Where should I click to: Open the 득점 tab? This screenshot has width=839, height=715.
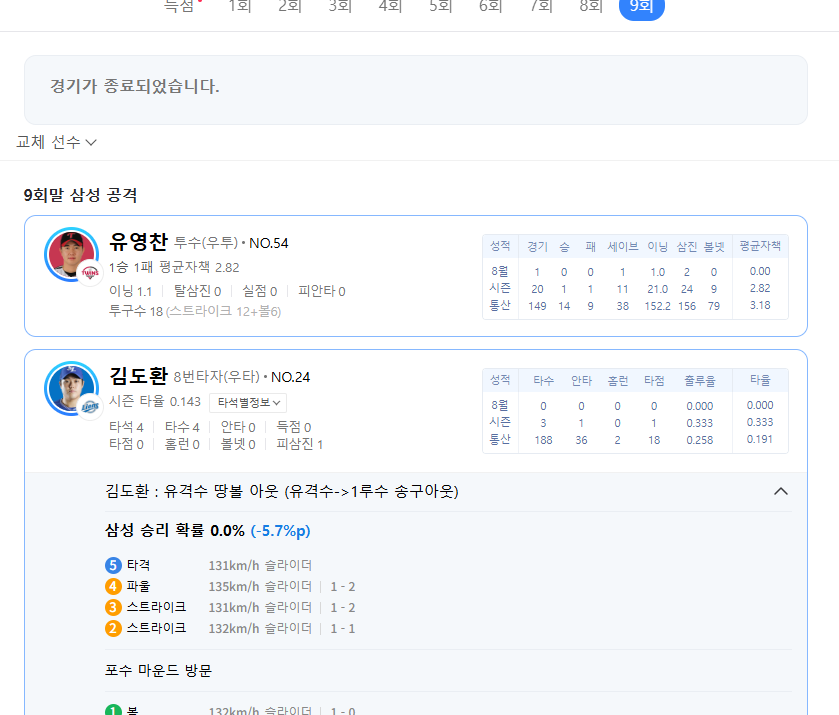180,6
